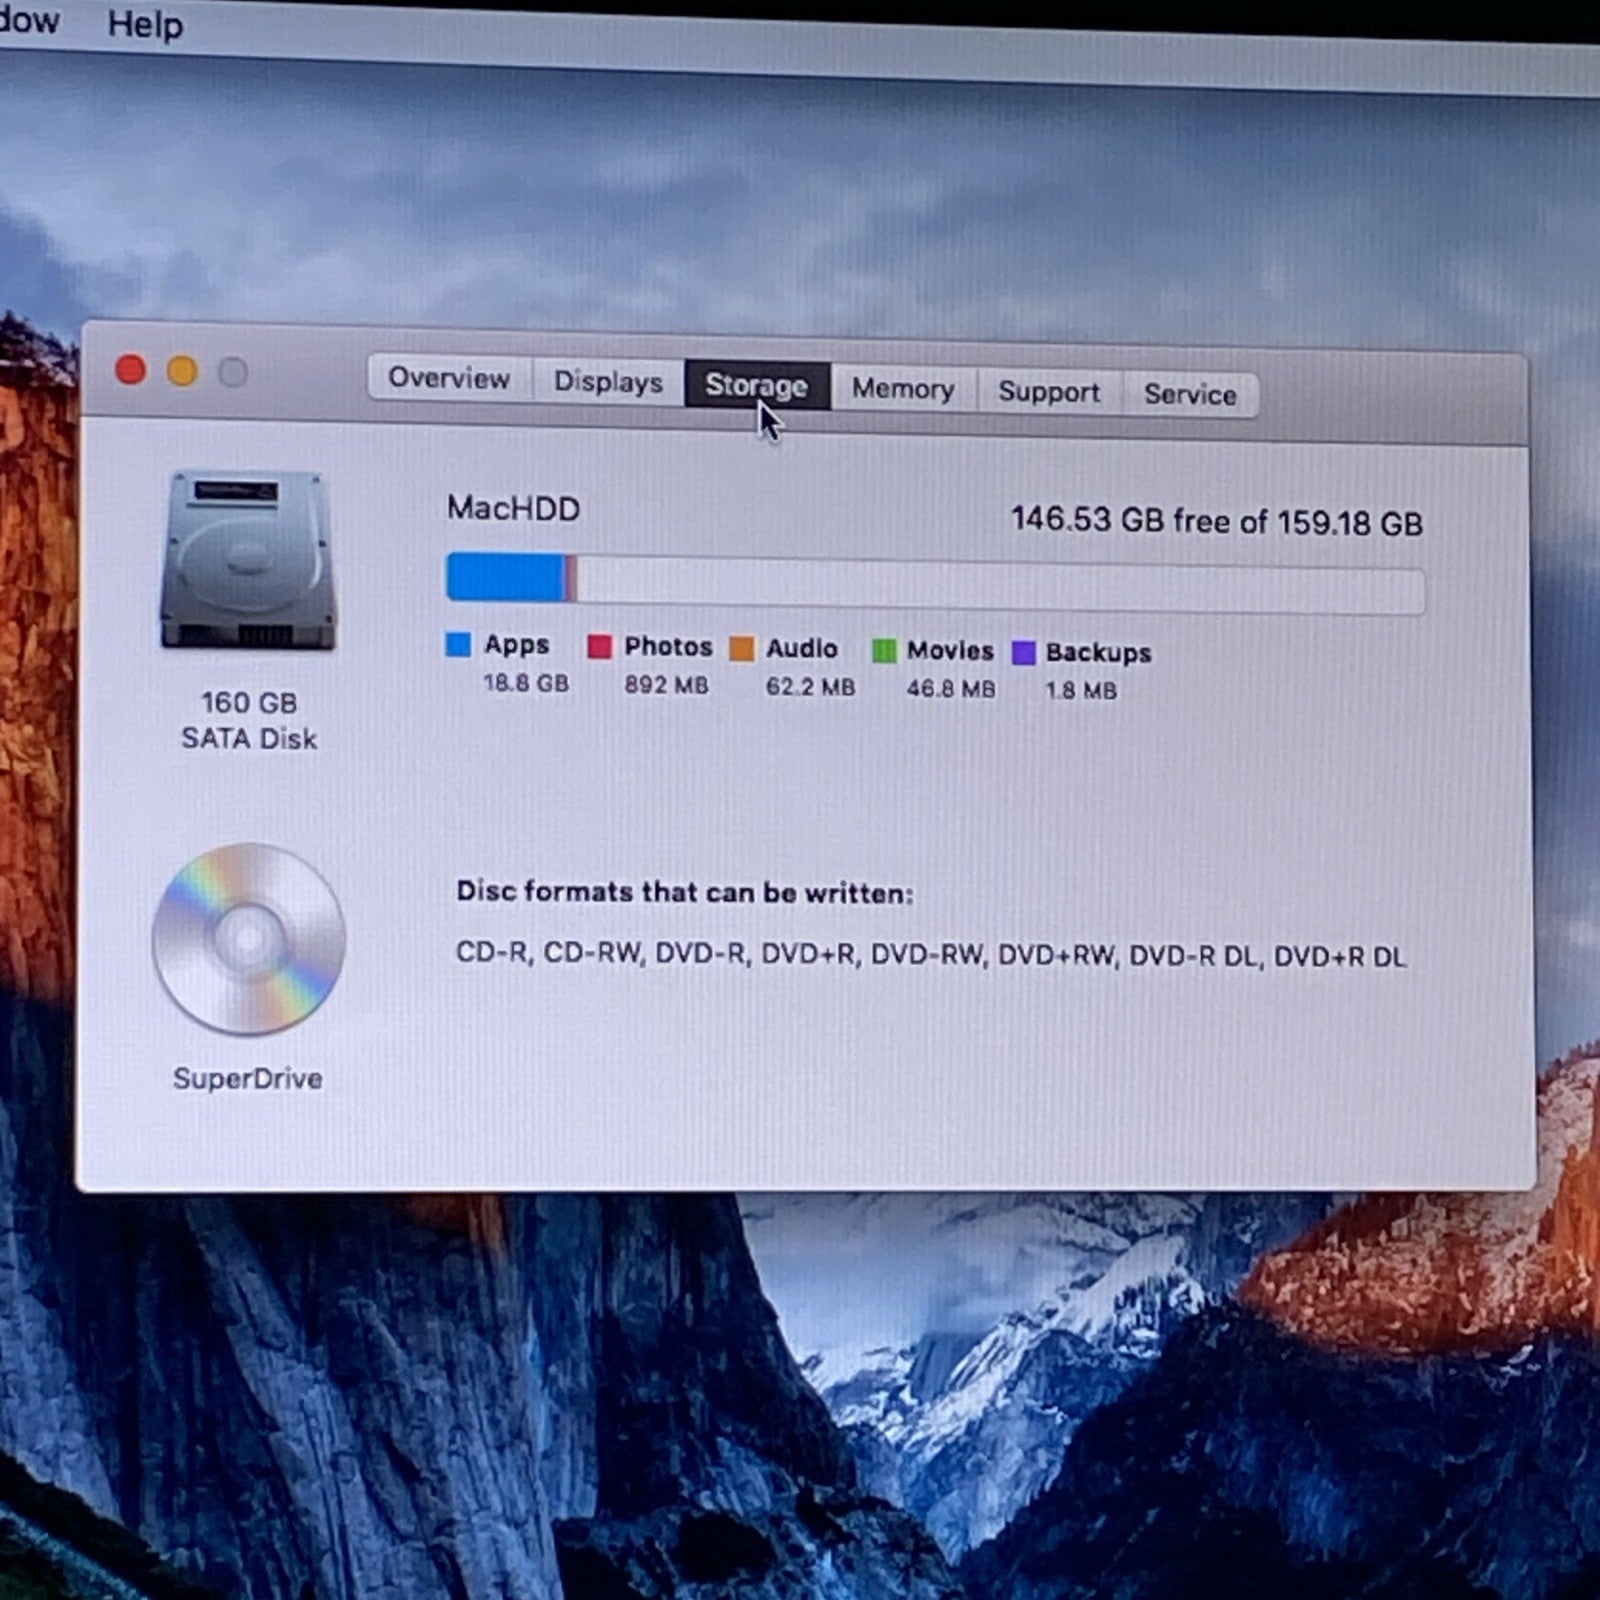Click the orange Audio color swatch
Image resolution: width=1600 pixels, height=1600 pixels.
click(742, 649)
